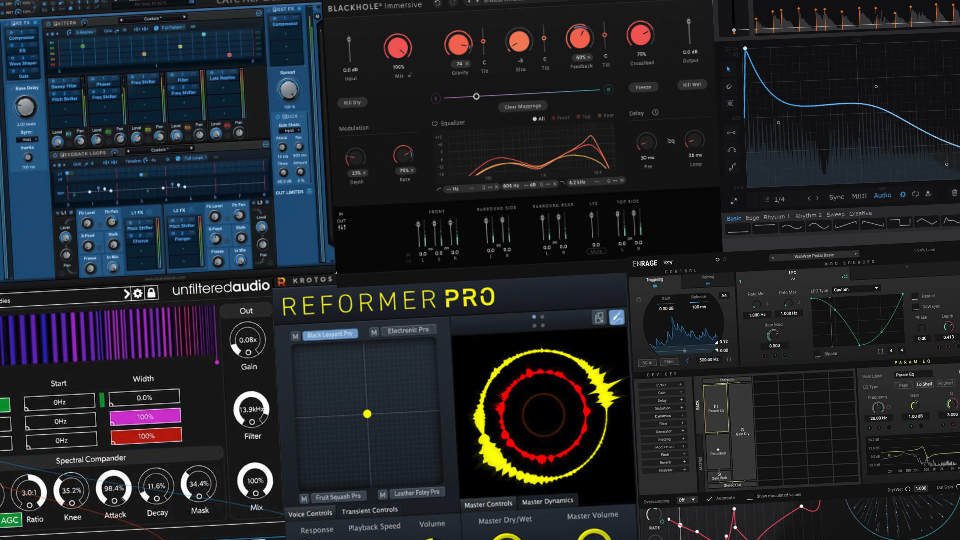The image size is (960, 540).
Task: Open the Gravity value field under Gravity knob
Action: pyautogui.click(x=461, y=64)
